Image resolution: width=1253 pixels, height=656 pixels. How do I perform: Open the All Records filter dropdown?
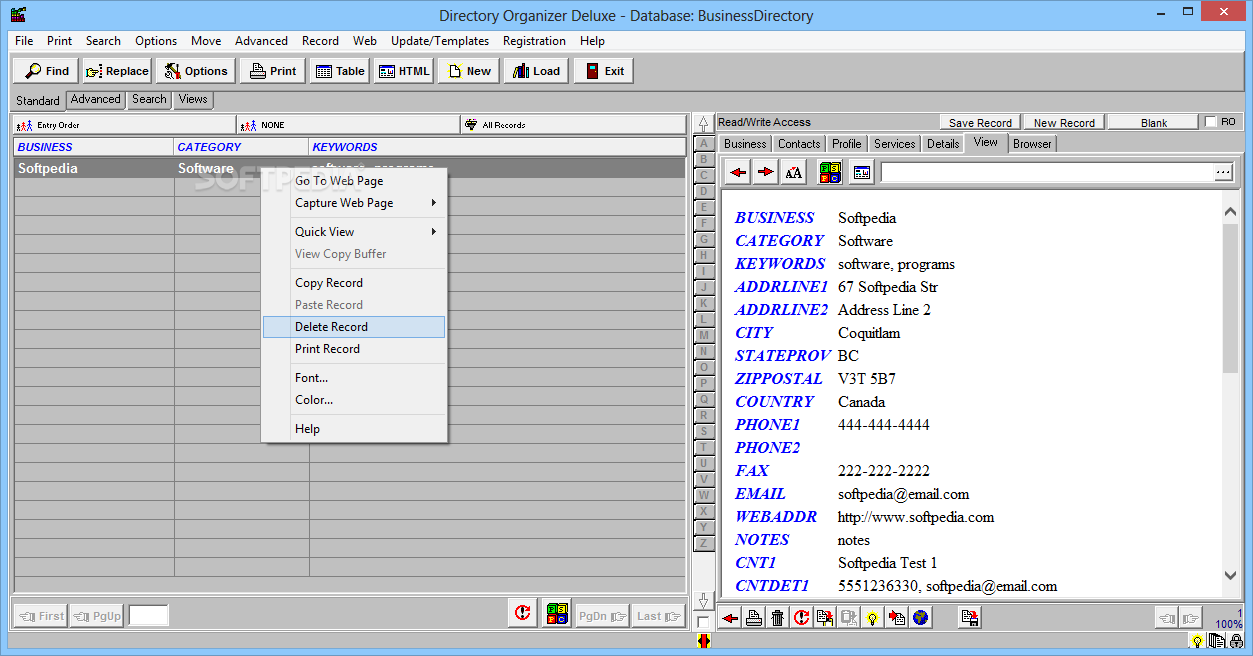pyautogui.click(x=573, y=125)
